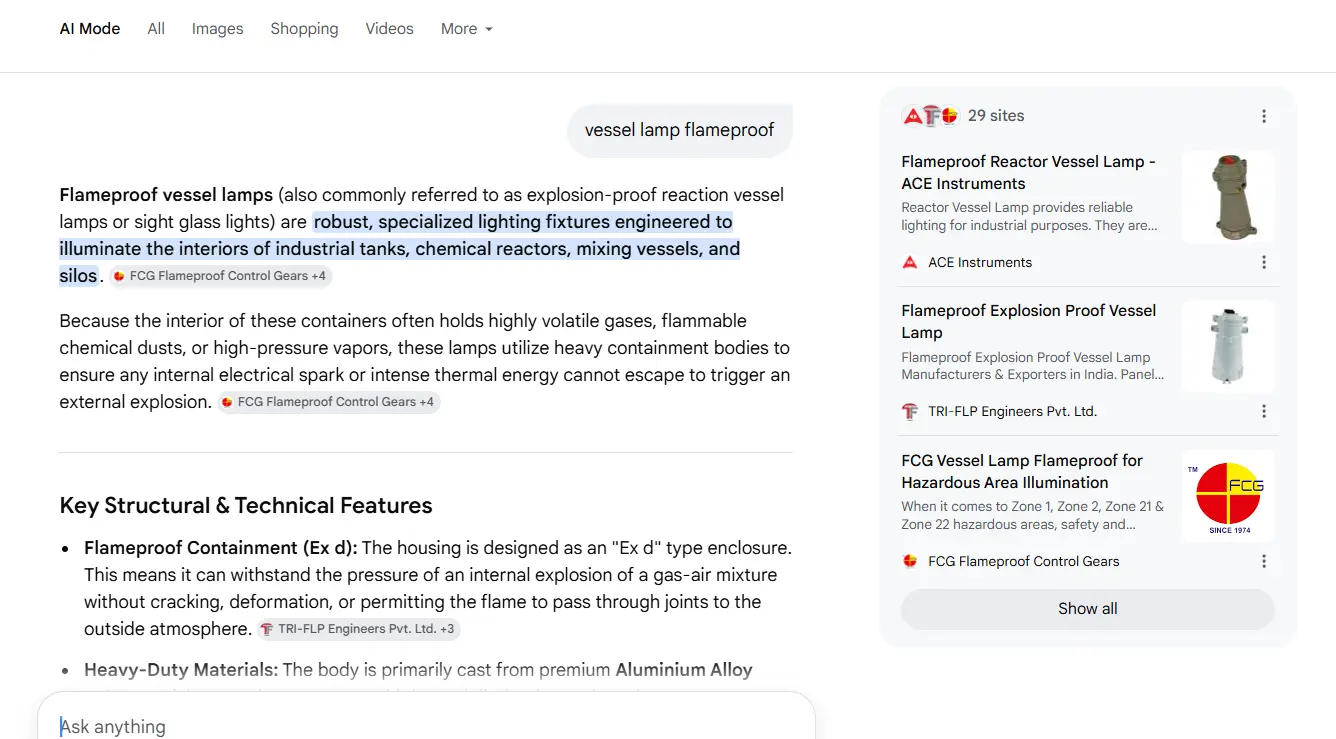Image resolution: width=1336 pixels, height=739 pixels.
Task: Go to the Images tab
Action: point(218,29)
